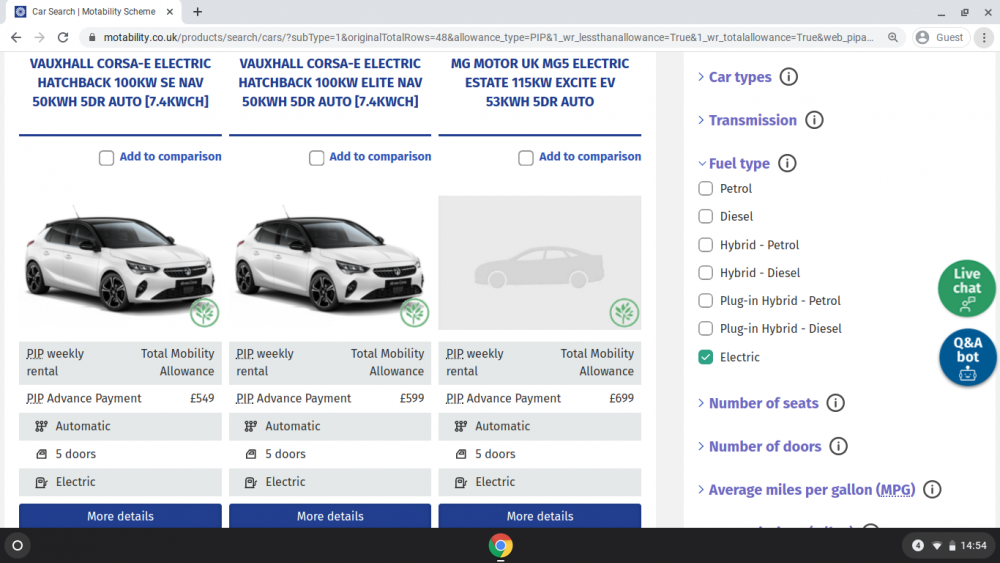Viewport: 1000px width, 563px height.
Task: Open the Transmission info icon
Action: click(x=814, y=120)
